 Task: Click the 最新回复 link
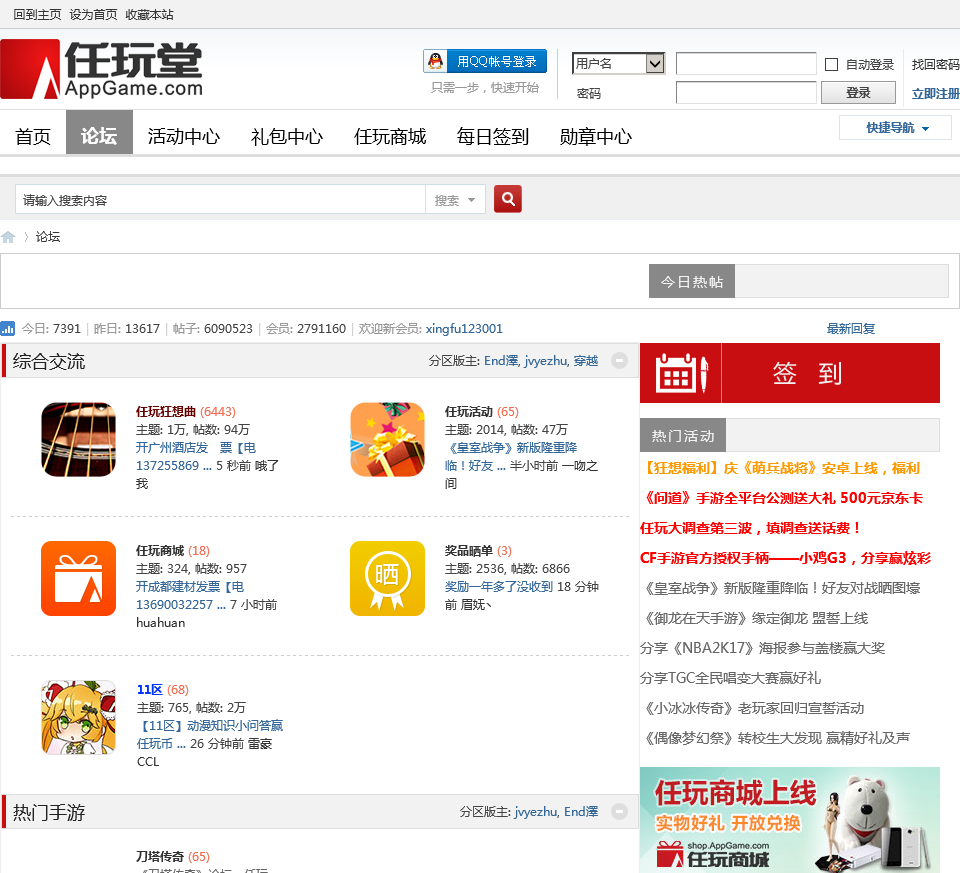click(x=850, y=329)
